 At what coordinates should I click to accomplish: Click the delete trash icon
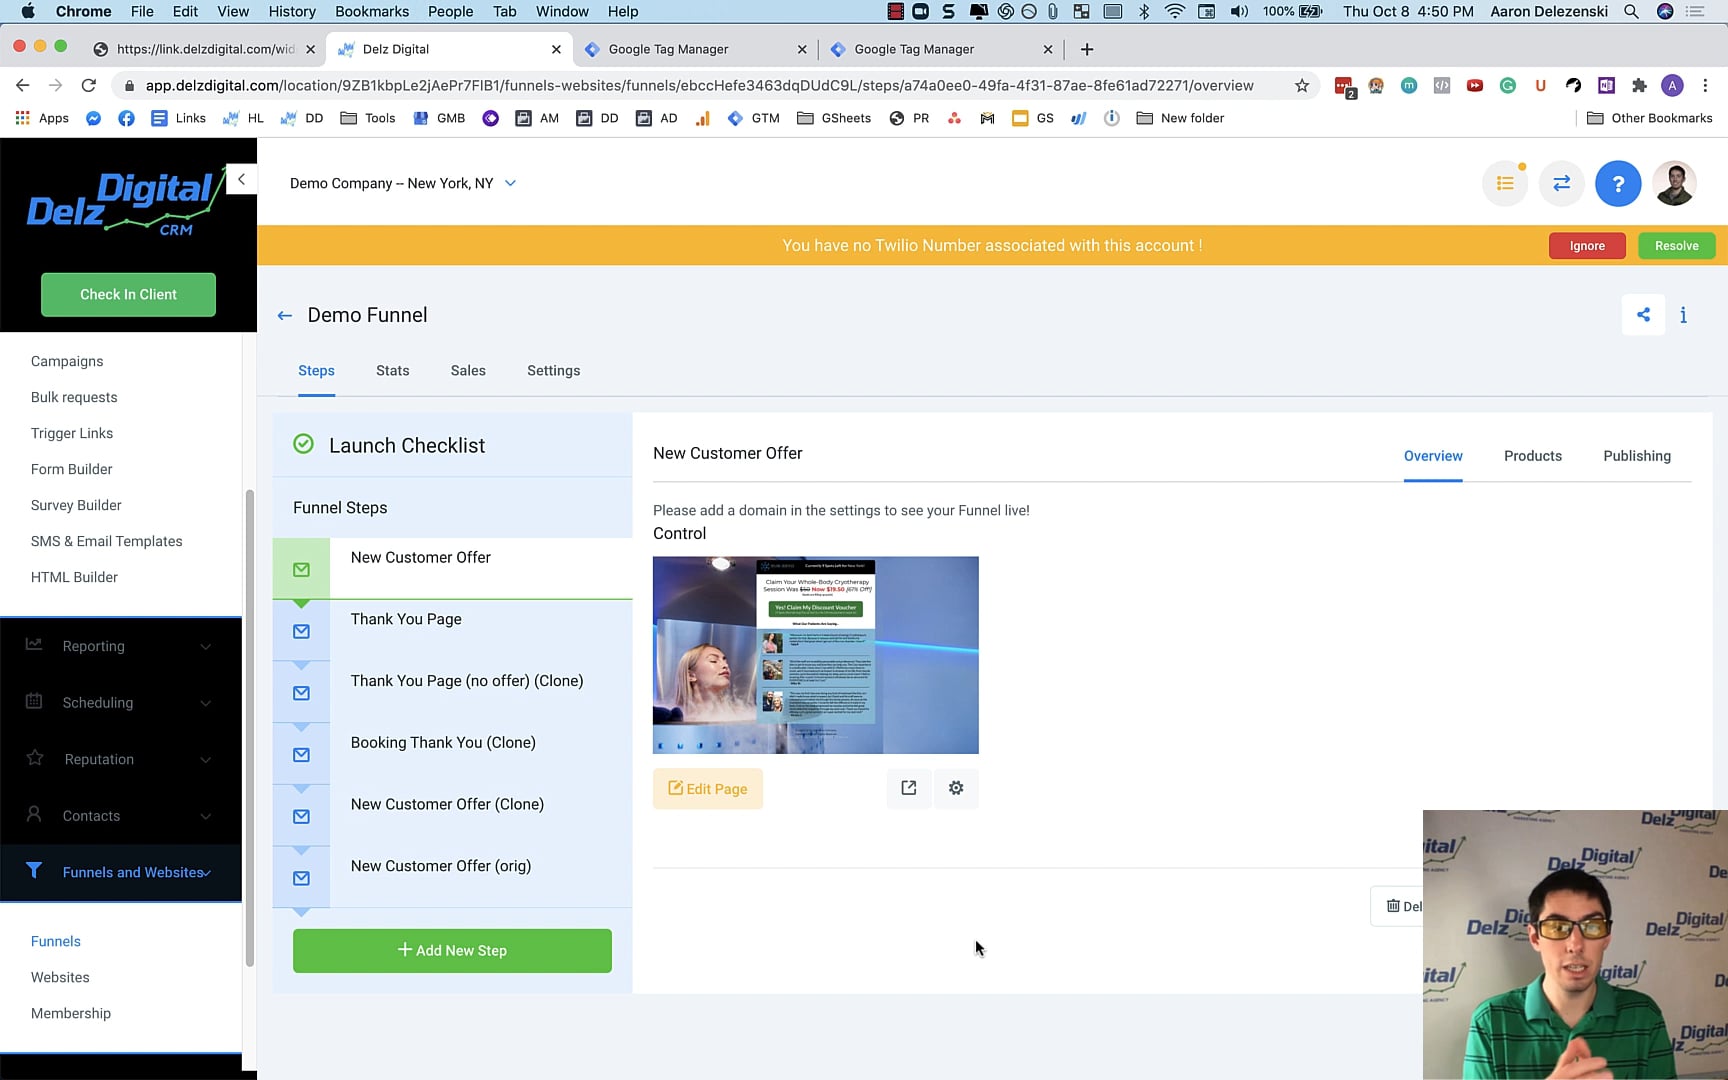1394,906
